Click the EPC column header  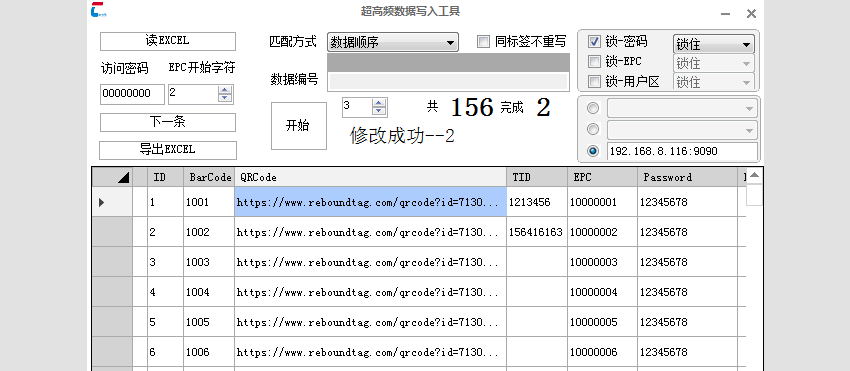pyautogui.click(x=602, y=177)
